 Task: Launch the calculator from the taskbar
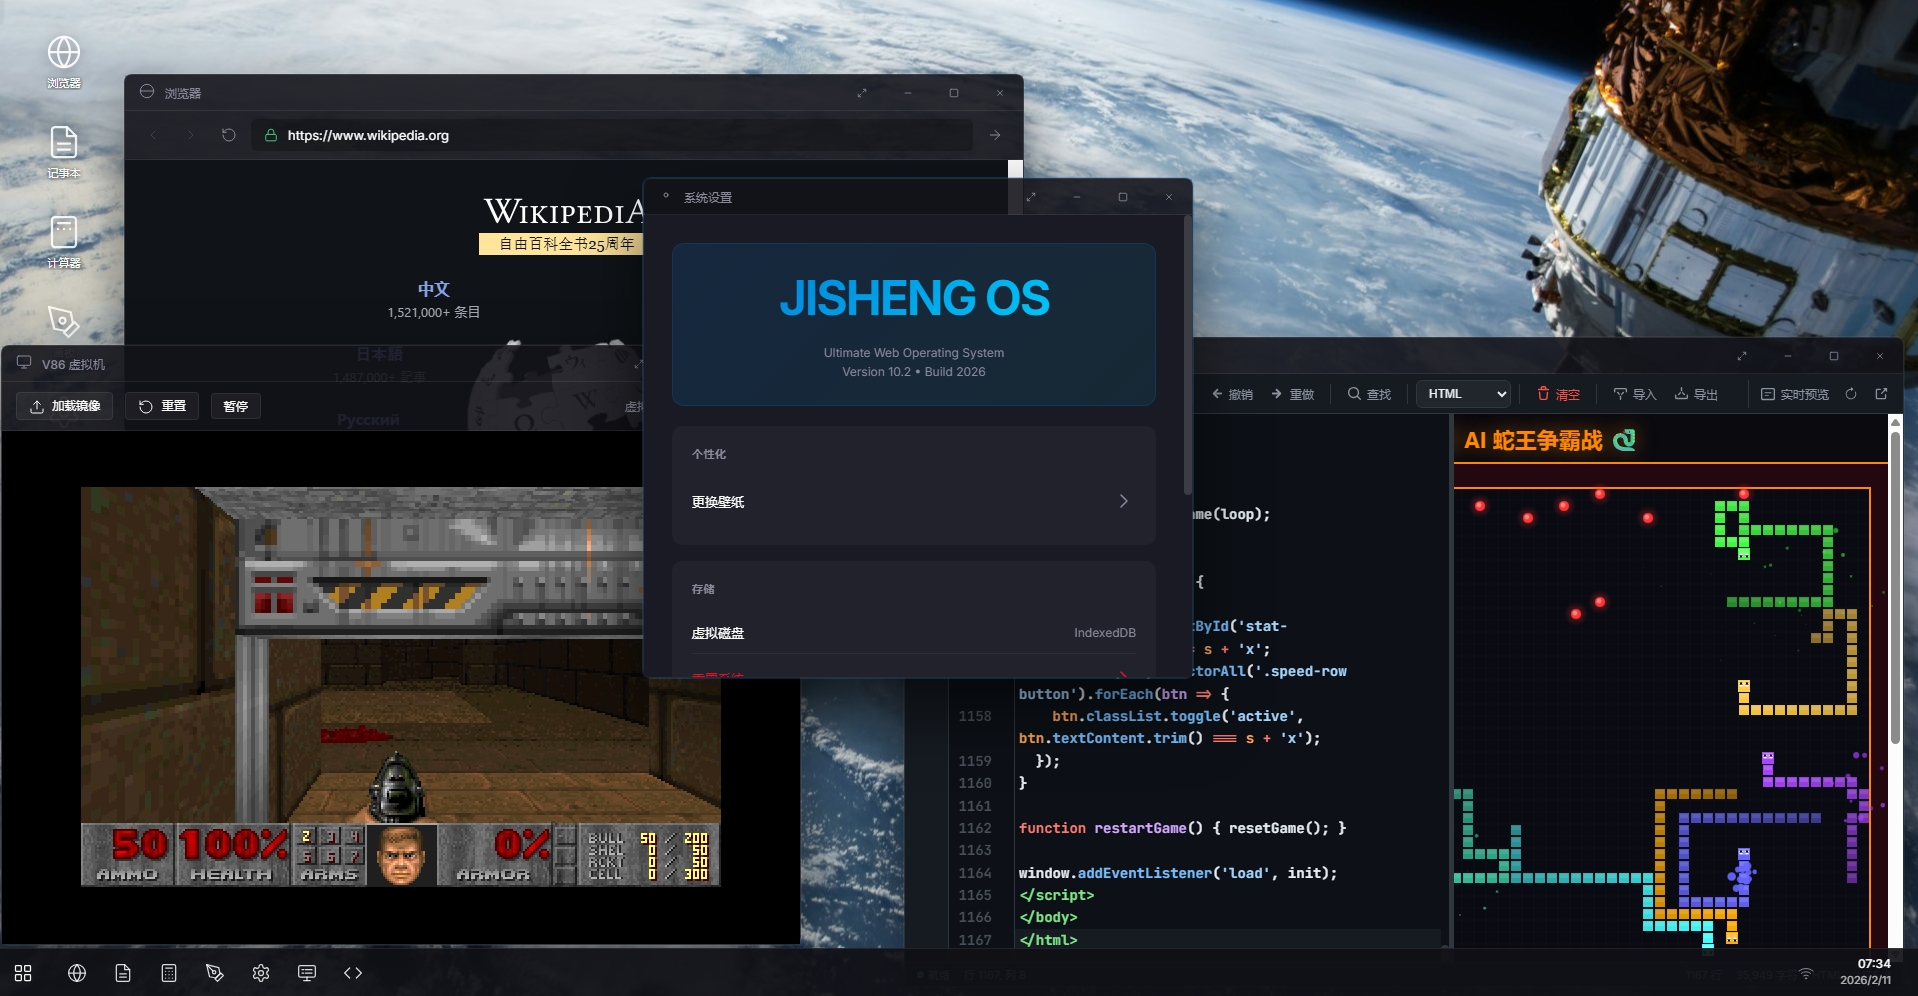coord(169,973)
